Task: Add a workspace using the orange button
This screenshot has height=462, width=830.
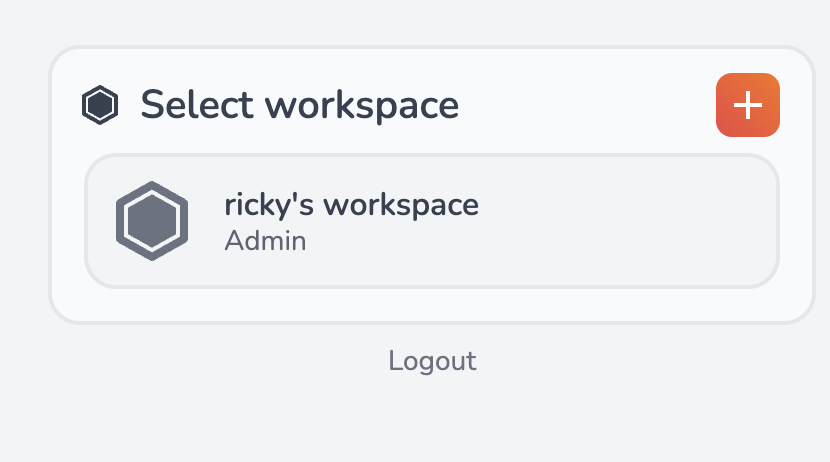Action: tap(747, 105)
